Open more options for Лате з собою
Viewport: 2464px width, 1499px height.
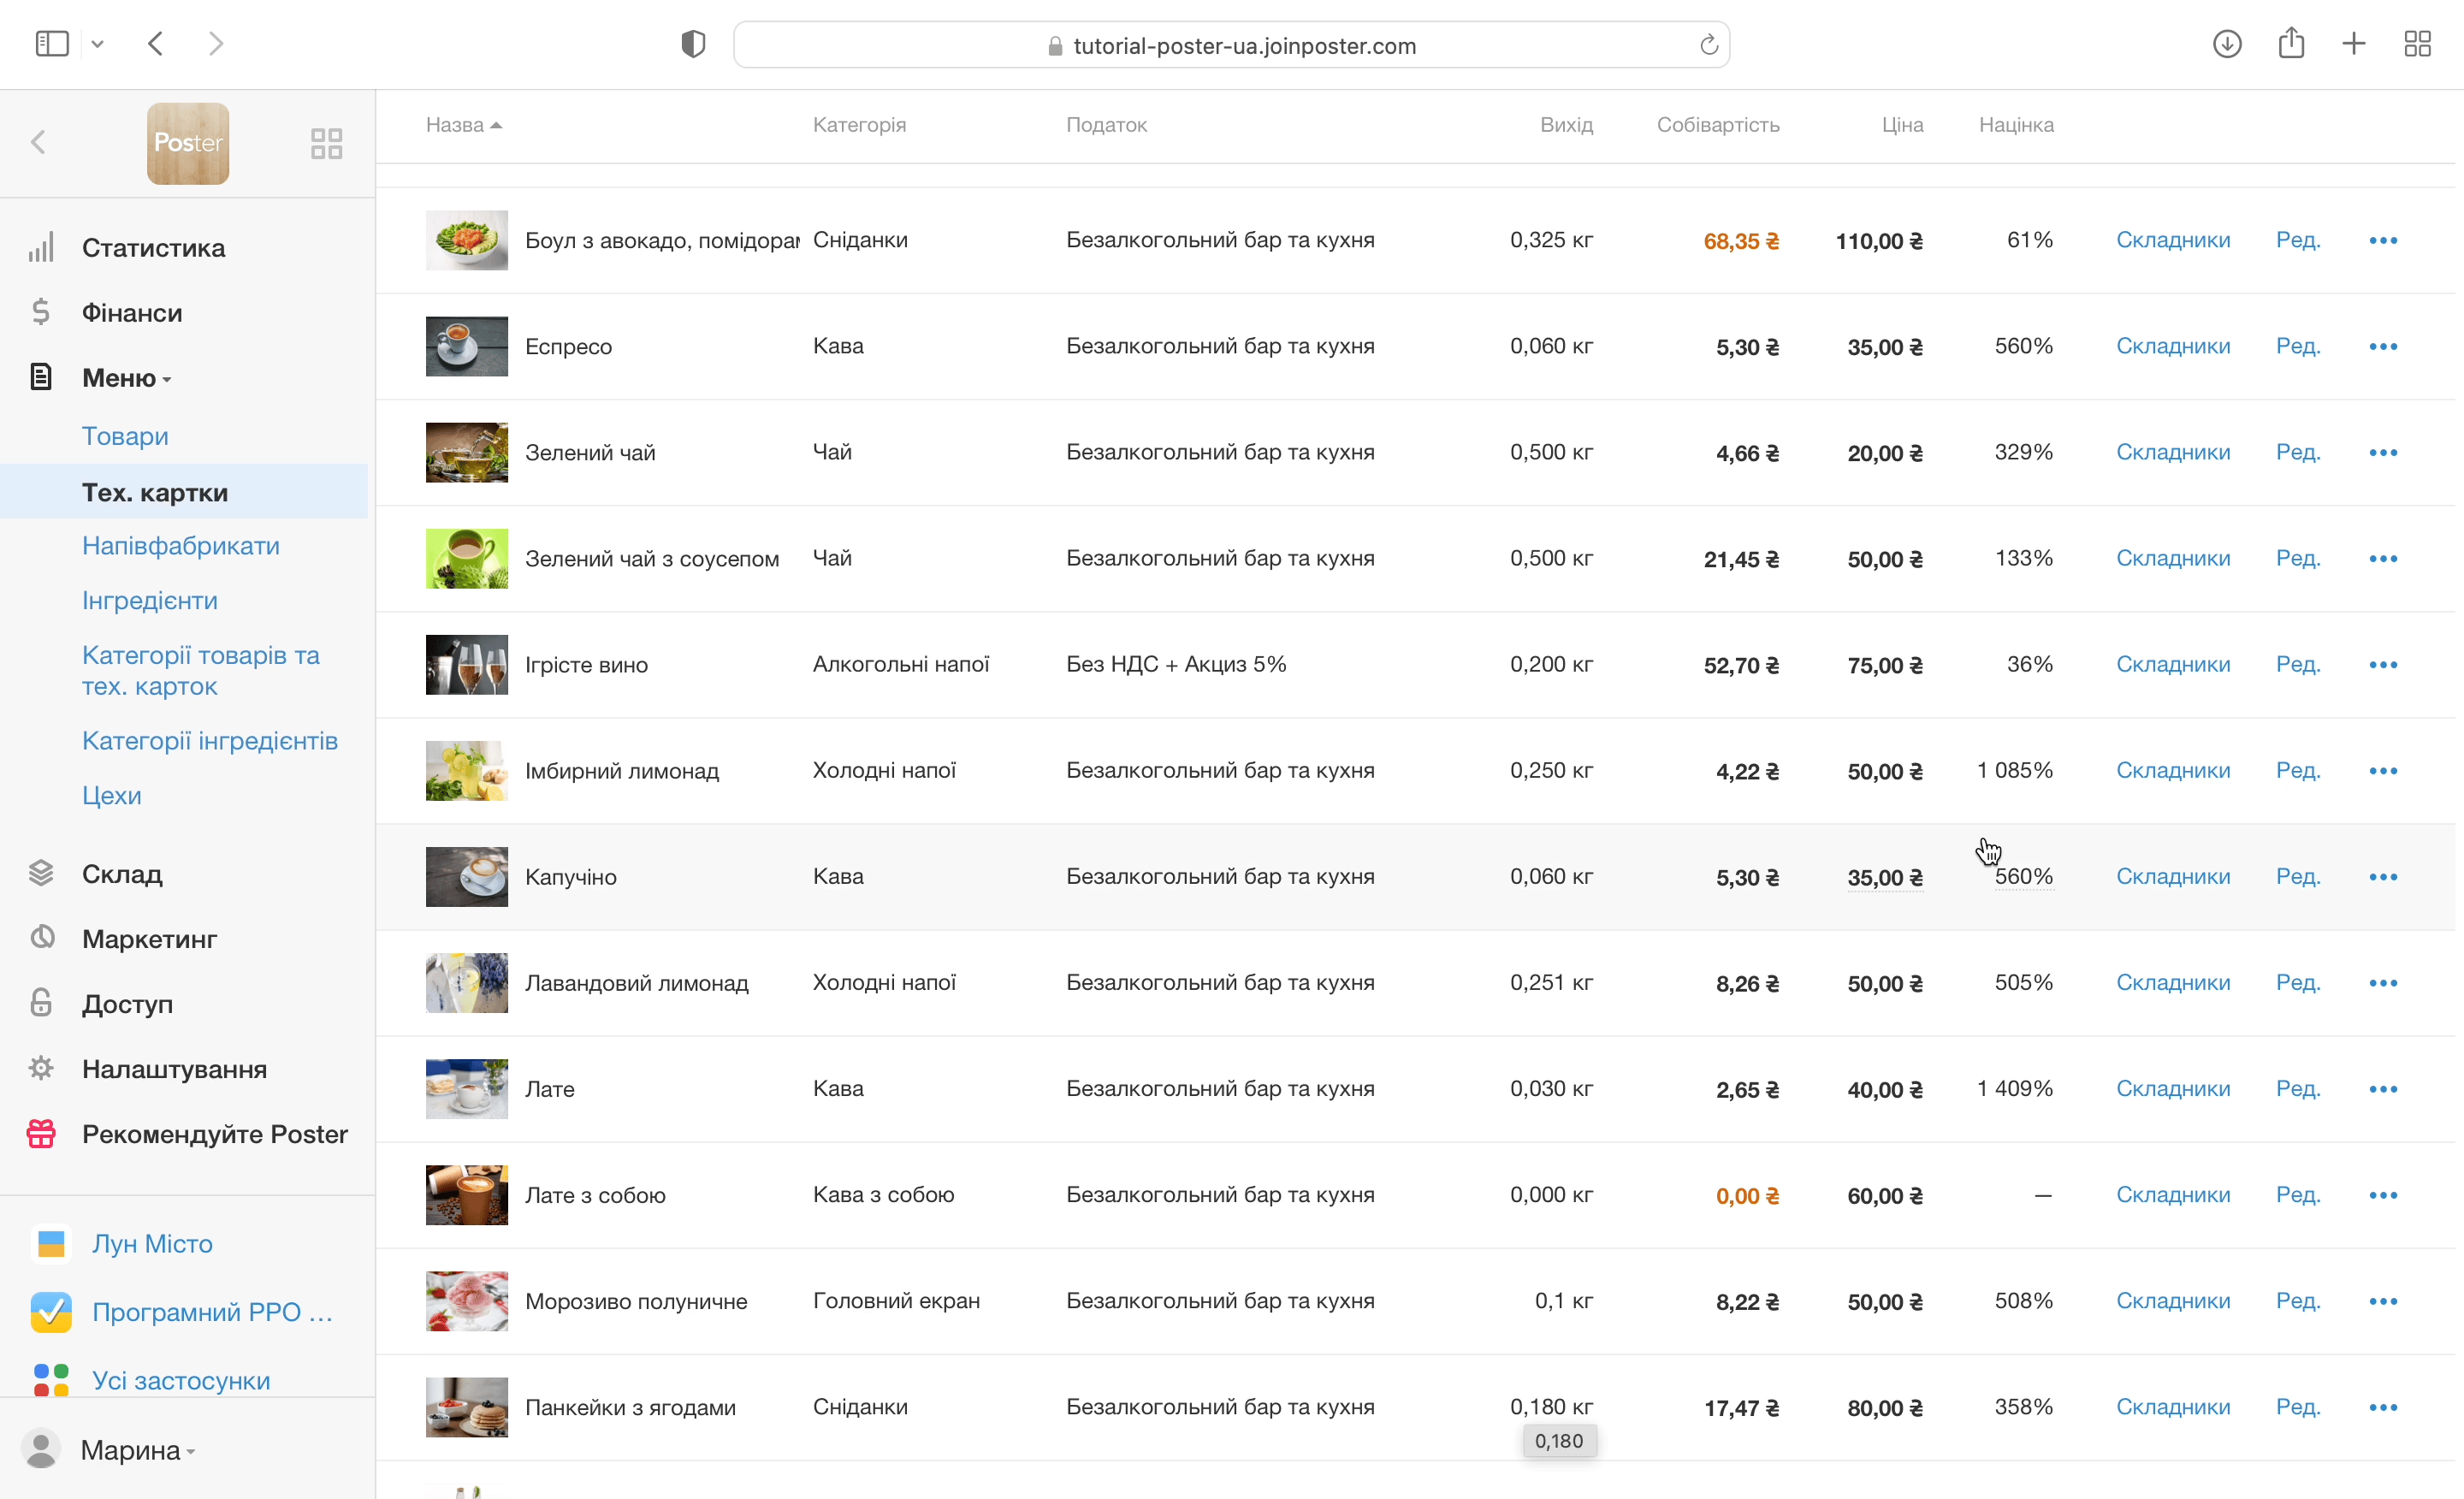tap(2383, 1195)
